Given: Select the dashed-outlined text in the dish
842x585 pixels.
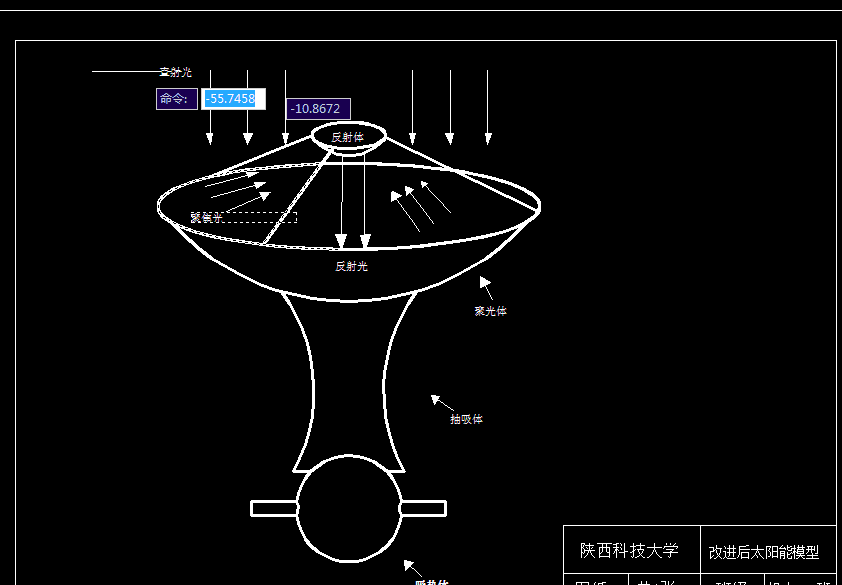Looking at the screenshot, I should click(x=243, y=217).
